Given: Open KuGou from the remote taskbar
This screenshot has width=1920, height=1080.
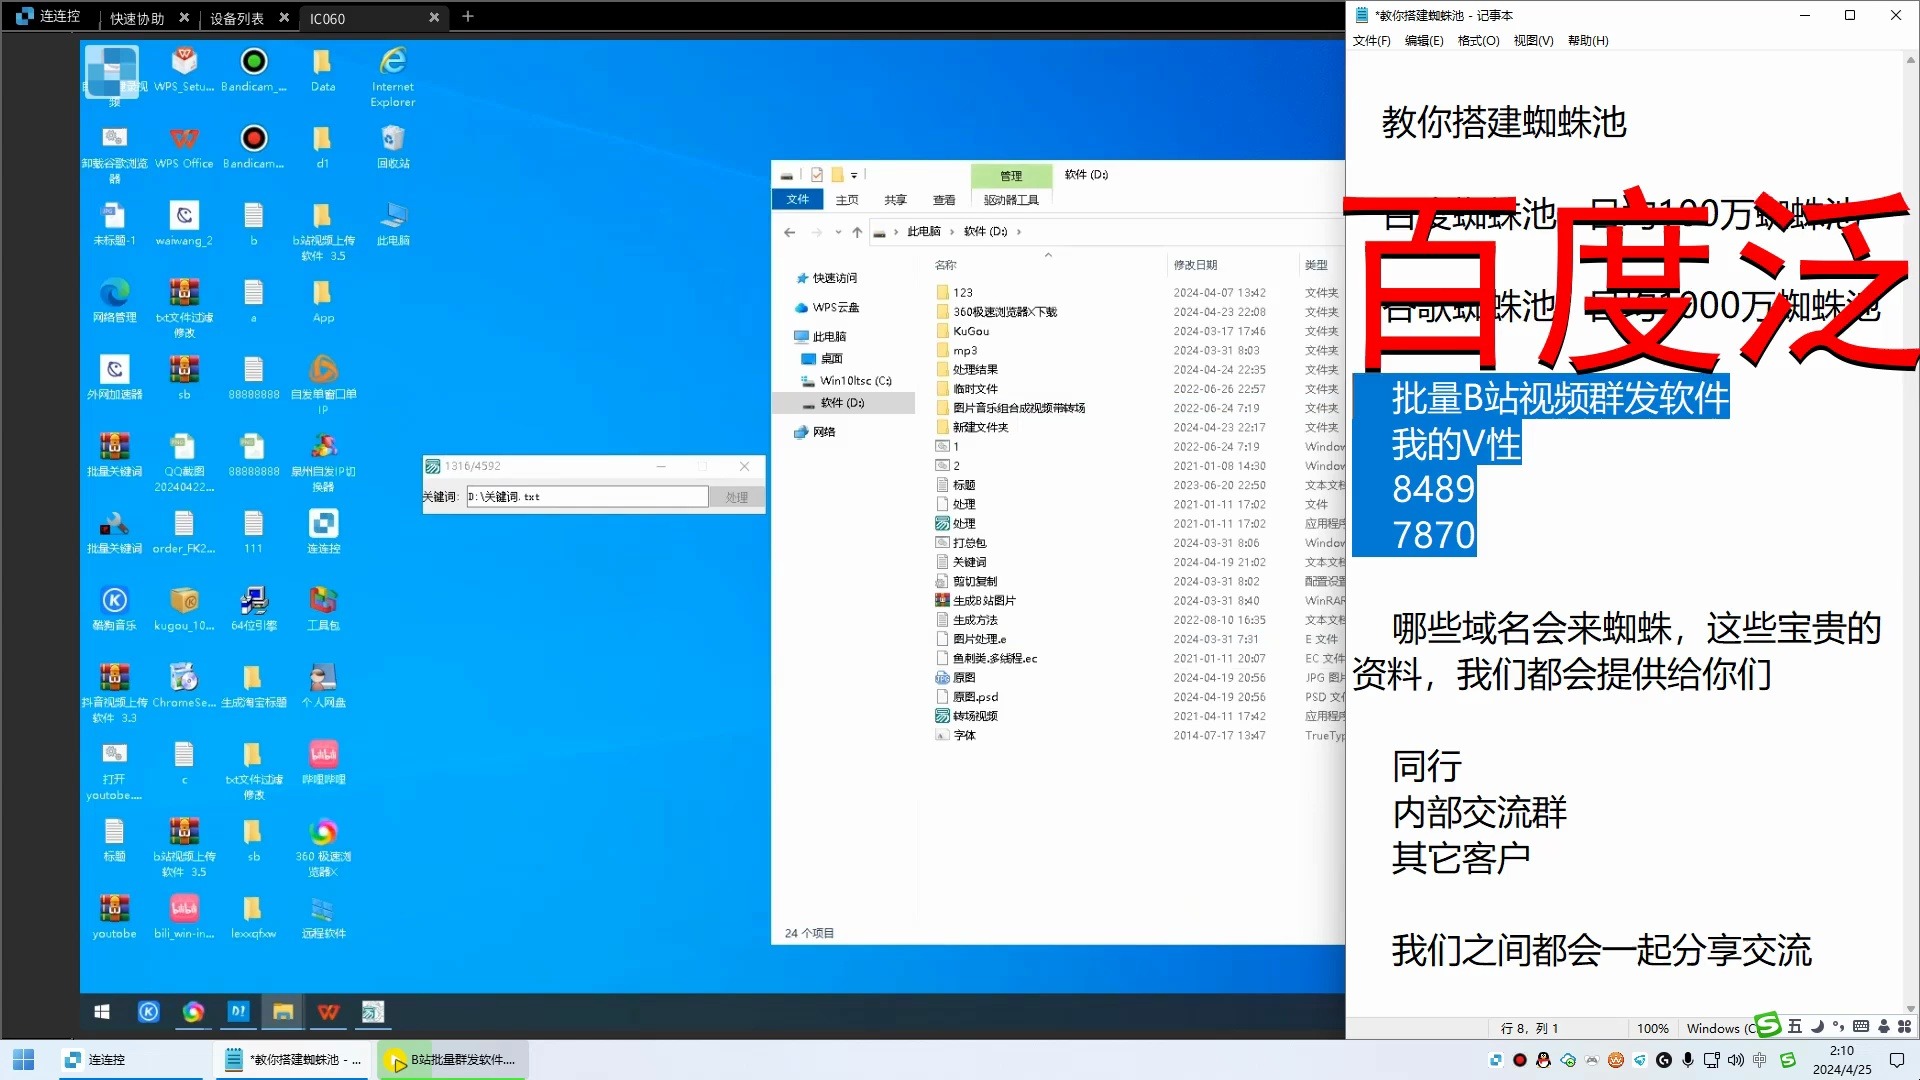Looking at the screenshot, I should (148, 1012).
